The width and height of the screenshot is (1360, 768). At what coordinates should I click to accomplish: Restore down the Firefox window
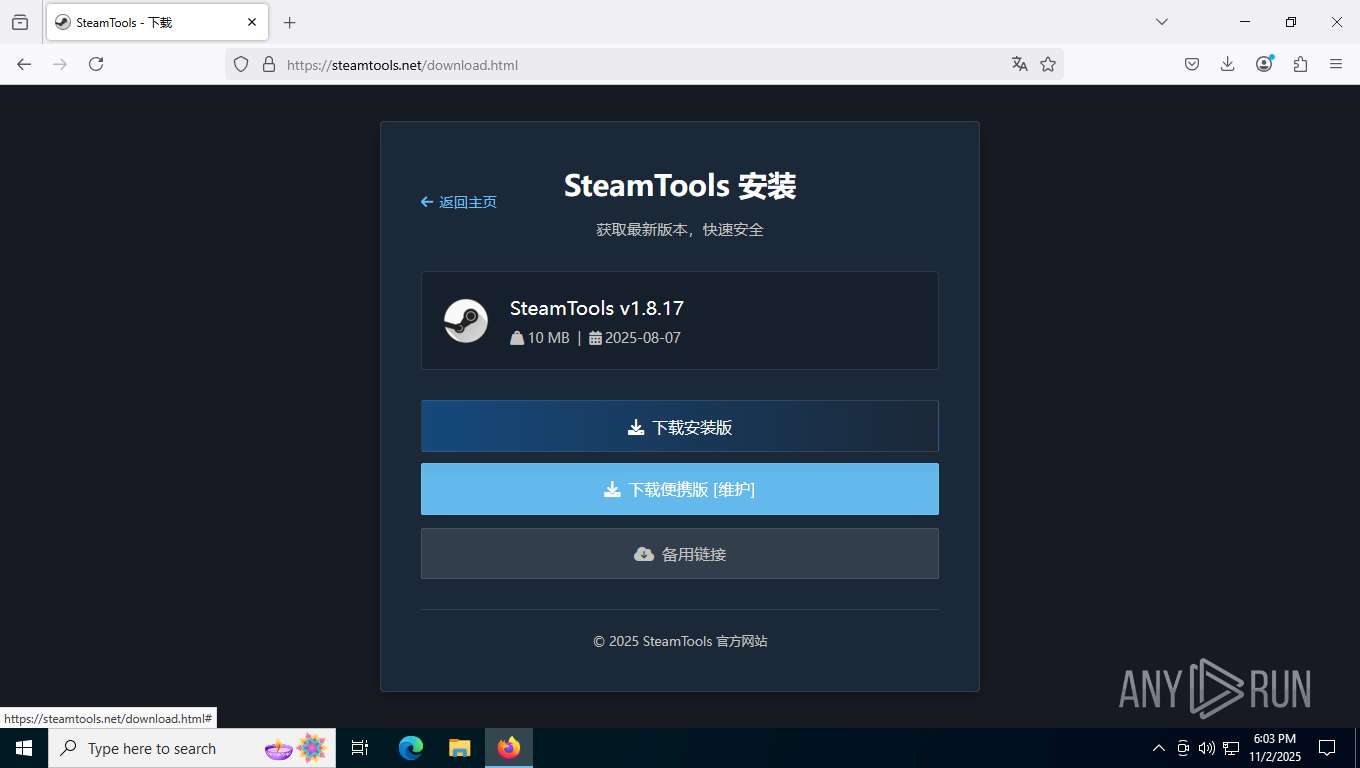pyautogui.click(x=1291, y=22)
